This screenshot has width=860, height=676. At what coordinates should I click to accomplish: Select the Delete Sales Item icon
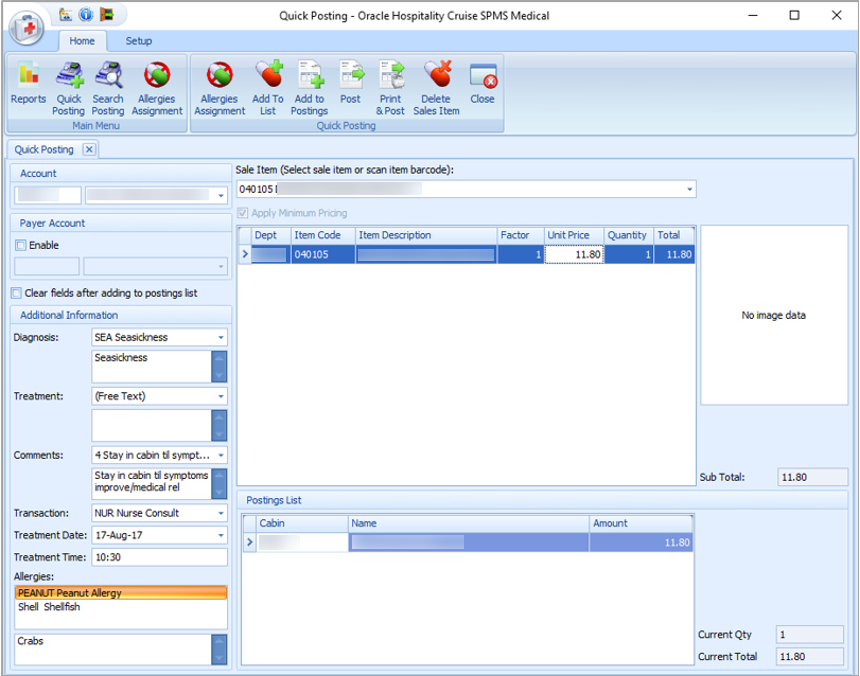[x=435, y=85]
